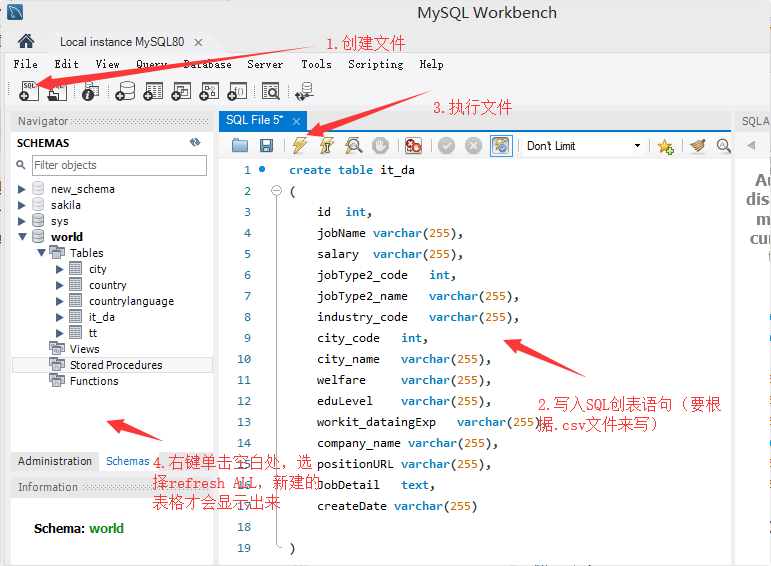Viewport: 771px width, 566px height.
Task: Refresh schemas icon in SCHEMAS header
Action: [x=195, y=142]
